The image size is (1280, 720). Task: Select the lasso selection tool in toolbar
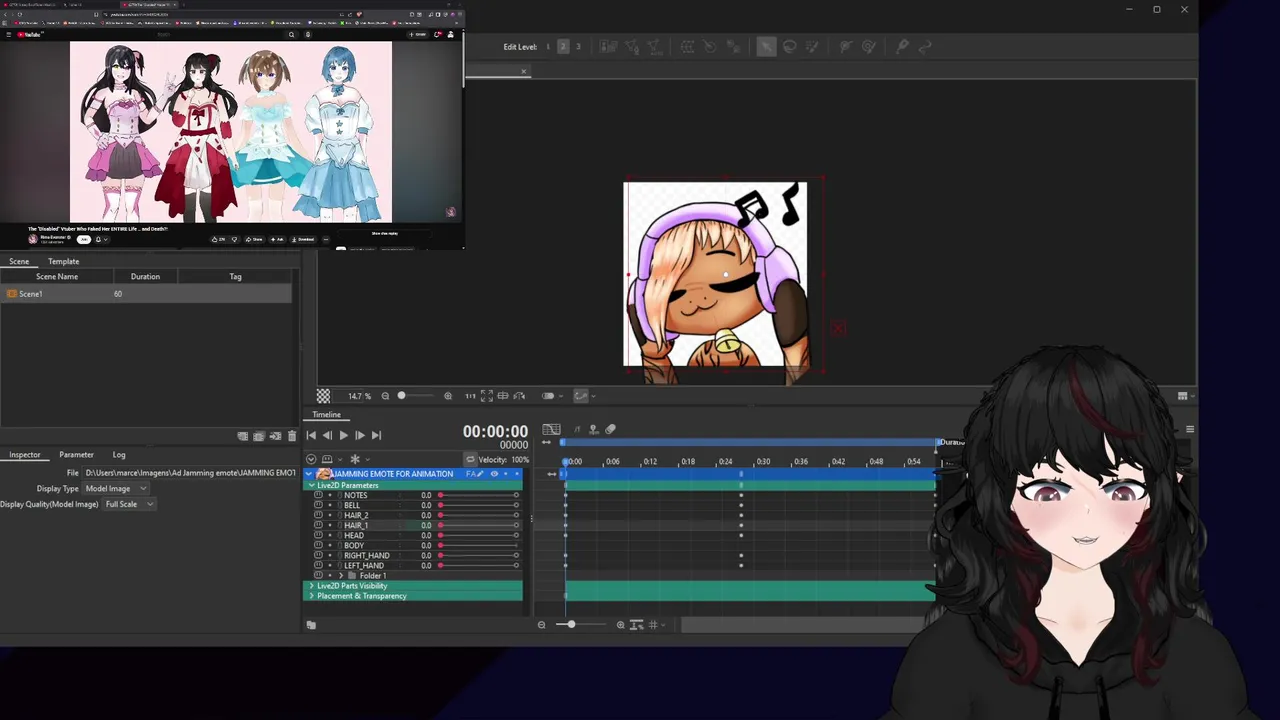(789, 46)
